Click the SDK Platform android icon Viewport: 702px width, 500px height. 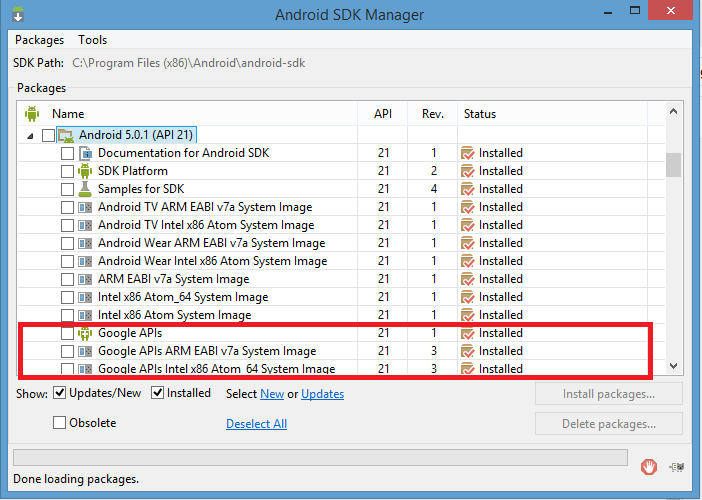85,171
